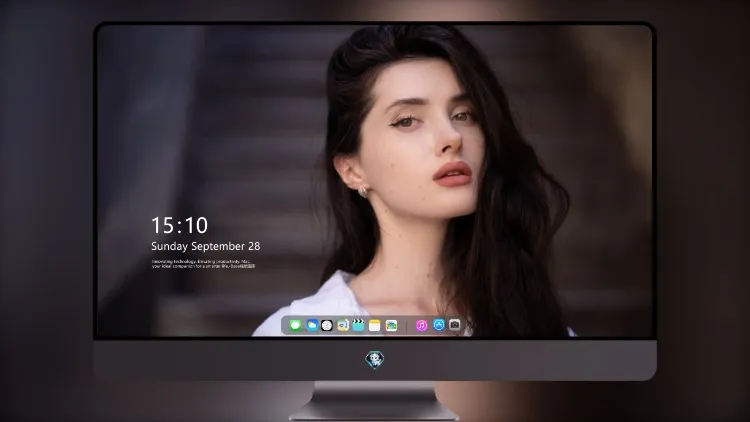Click the monitor logo emblem below screen

[375, 359]
